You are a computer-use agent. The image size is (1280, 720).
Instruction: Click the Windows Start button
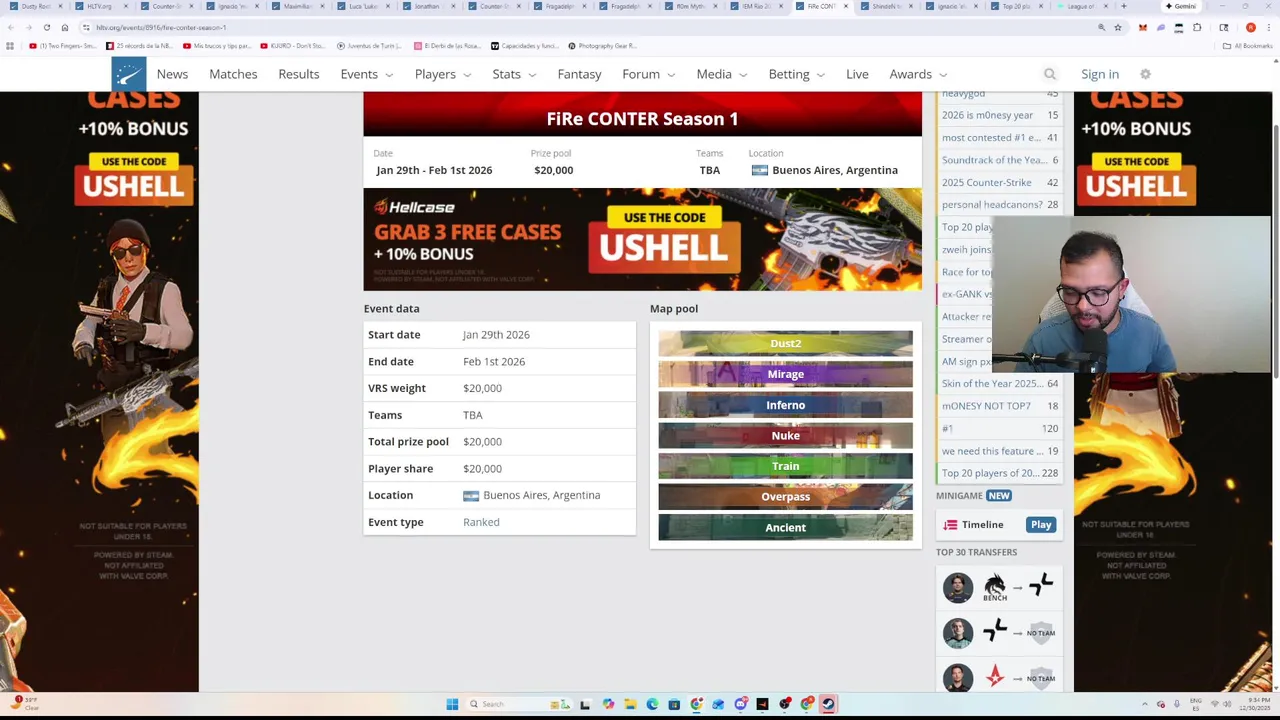coord(452,704)
